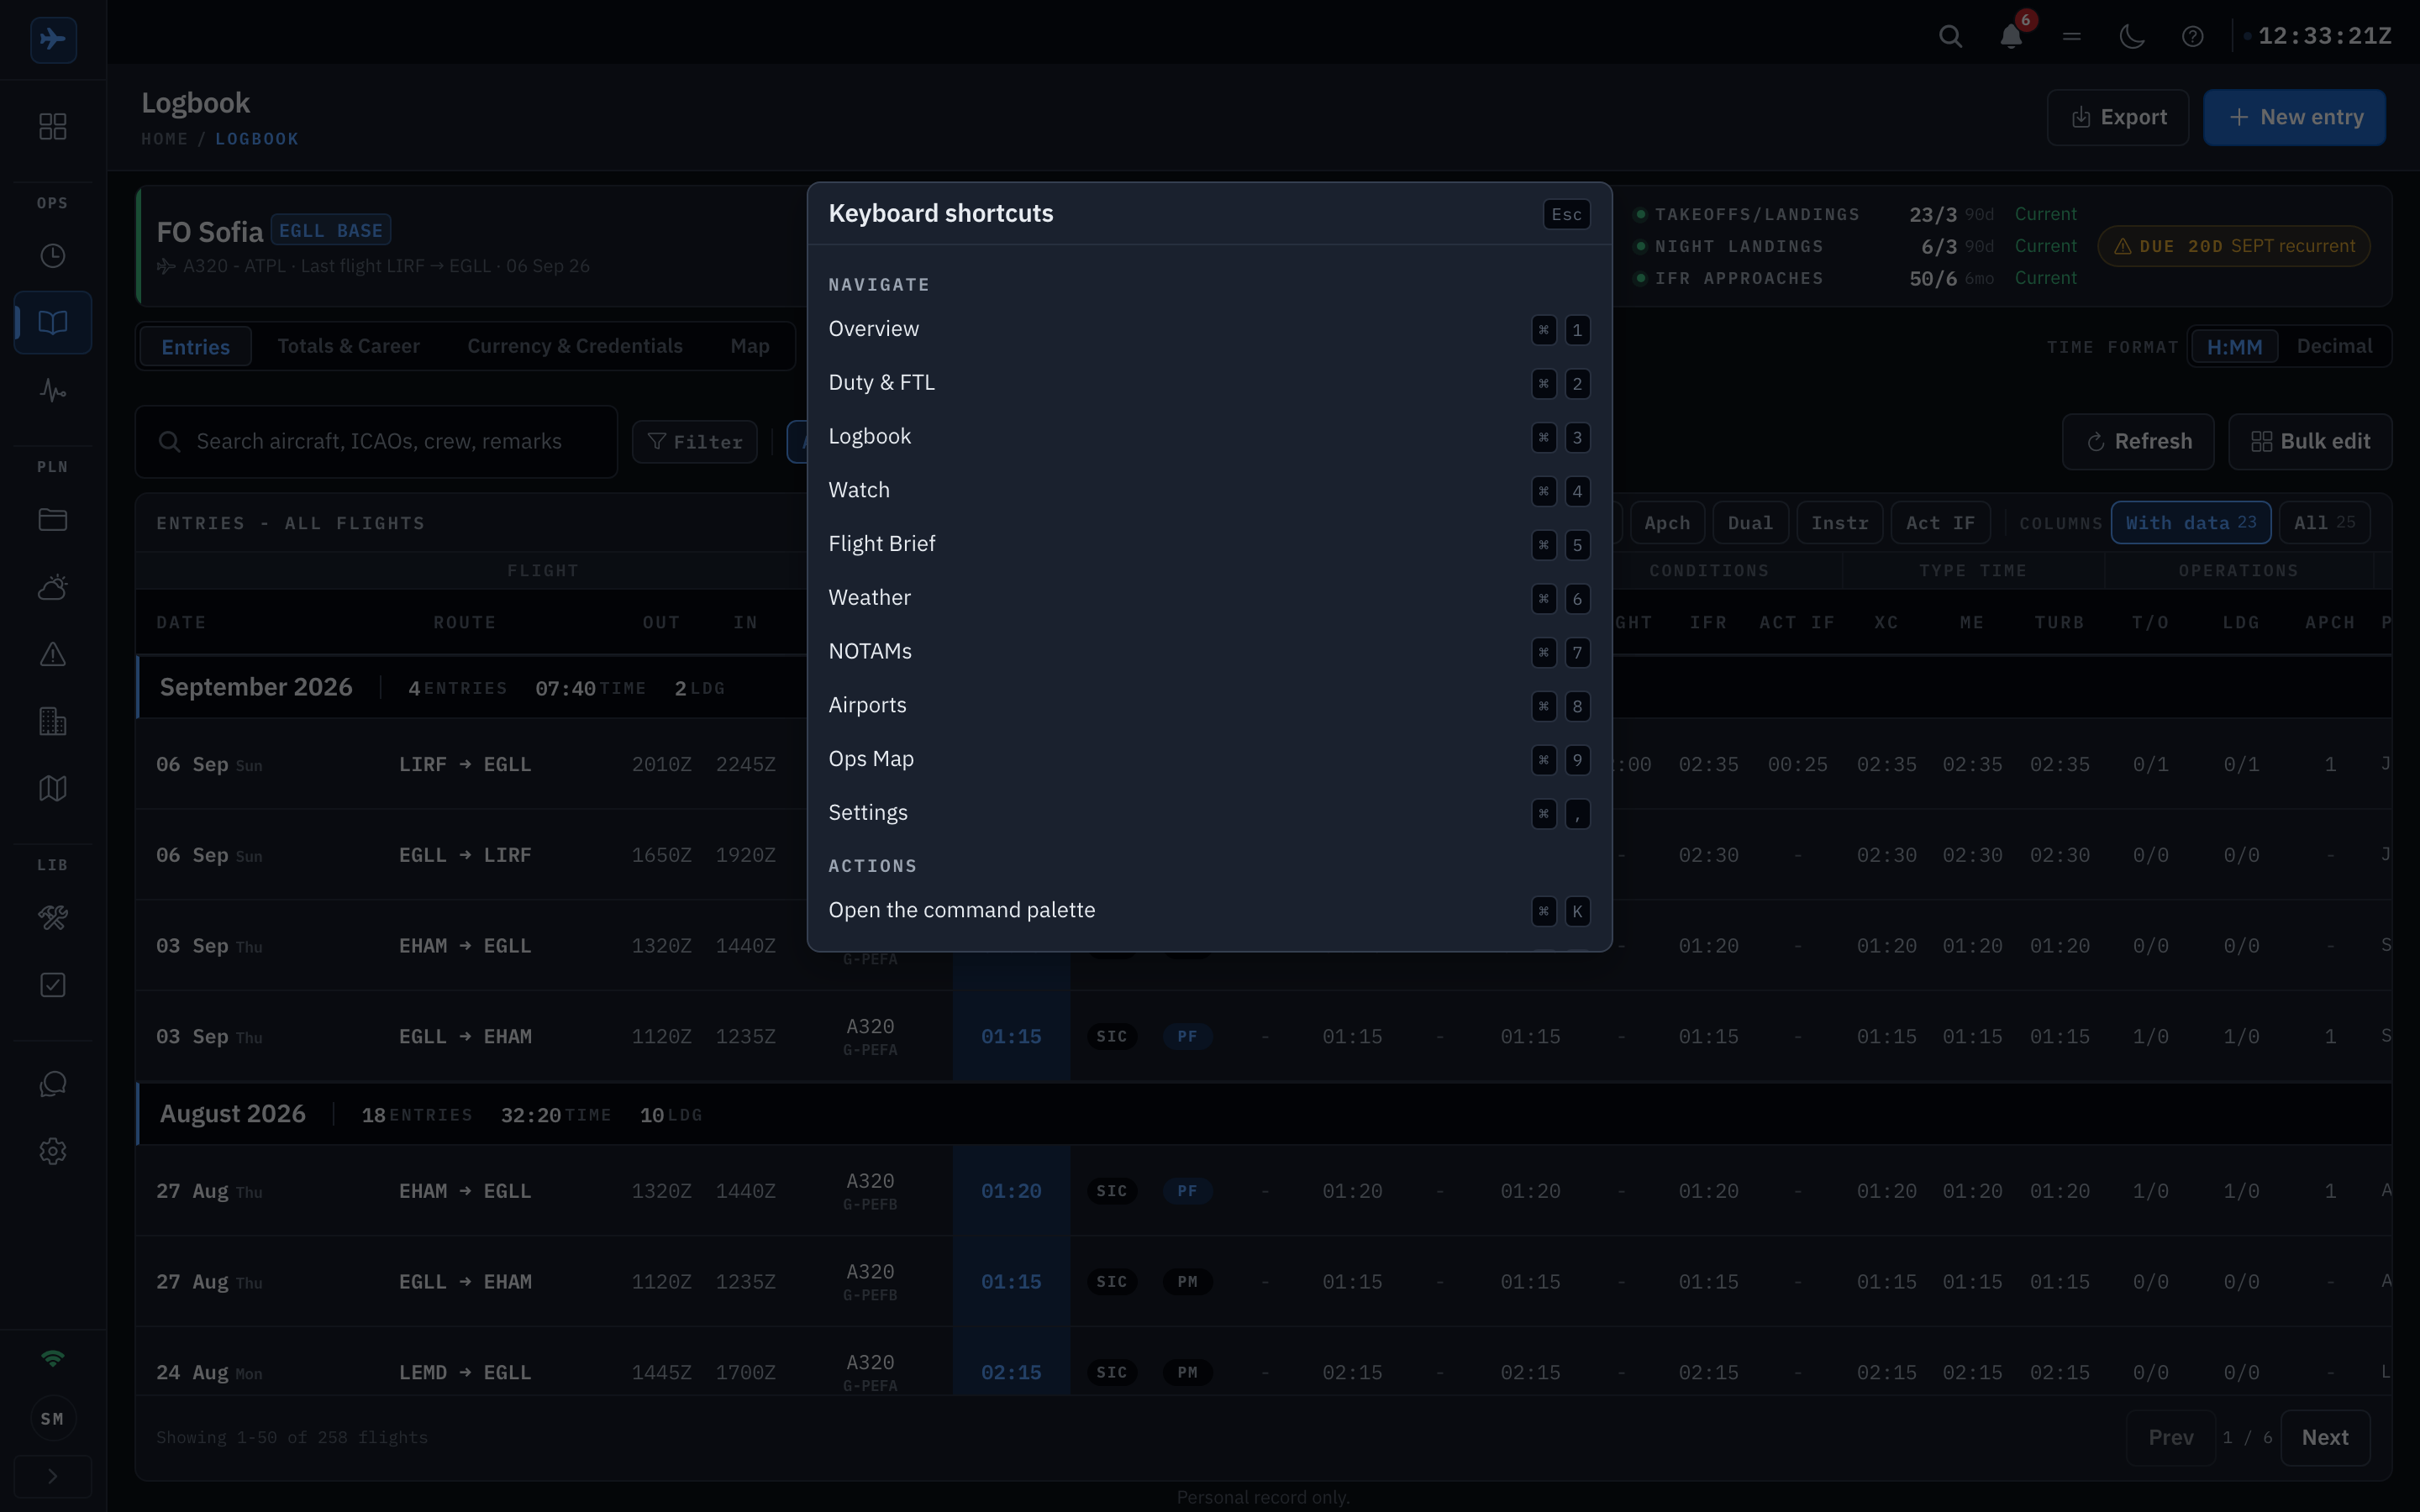Switch to Currency & Credentials tab

click(575, 347)
